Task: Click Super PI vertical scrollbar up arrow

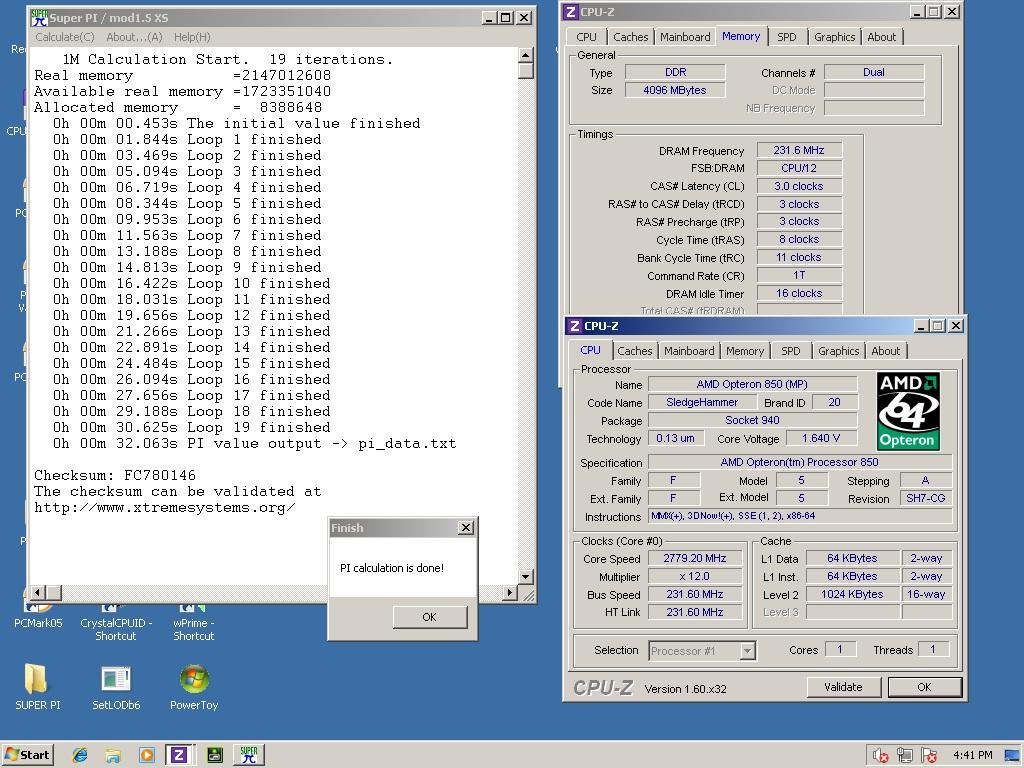Action: point(526,55)
